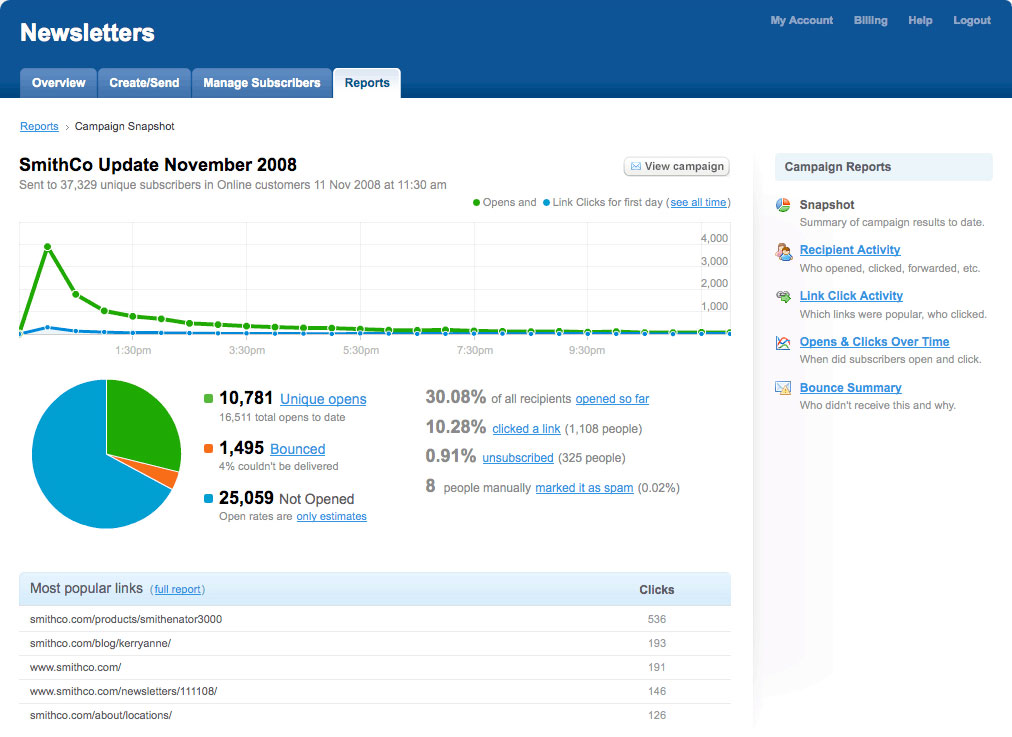
Task: Click the 1:30pm axis label on graph
Action: coord(133,350)
